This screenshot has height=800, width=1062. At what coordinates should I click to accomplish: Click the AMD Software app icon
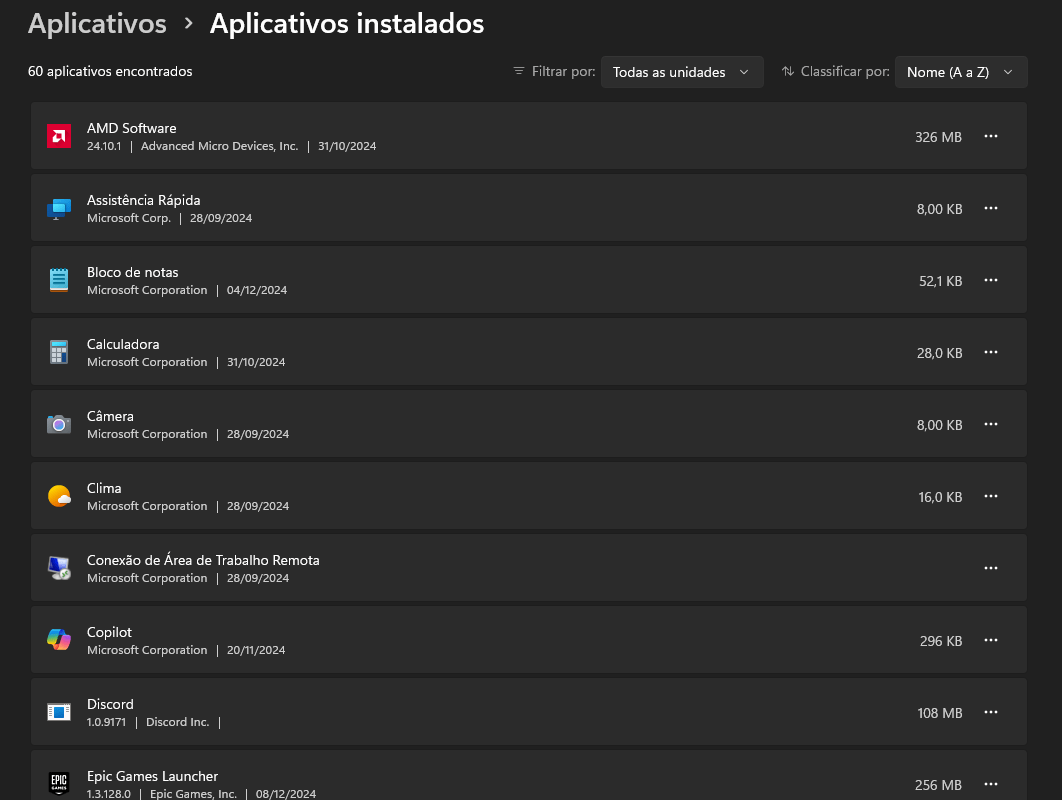pos(59,136)
